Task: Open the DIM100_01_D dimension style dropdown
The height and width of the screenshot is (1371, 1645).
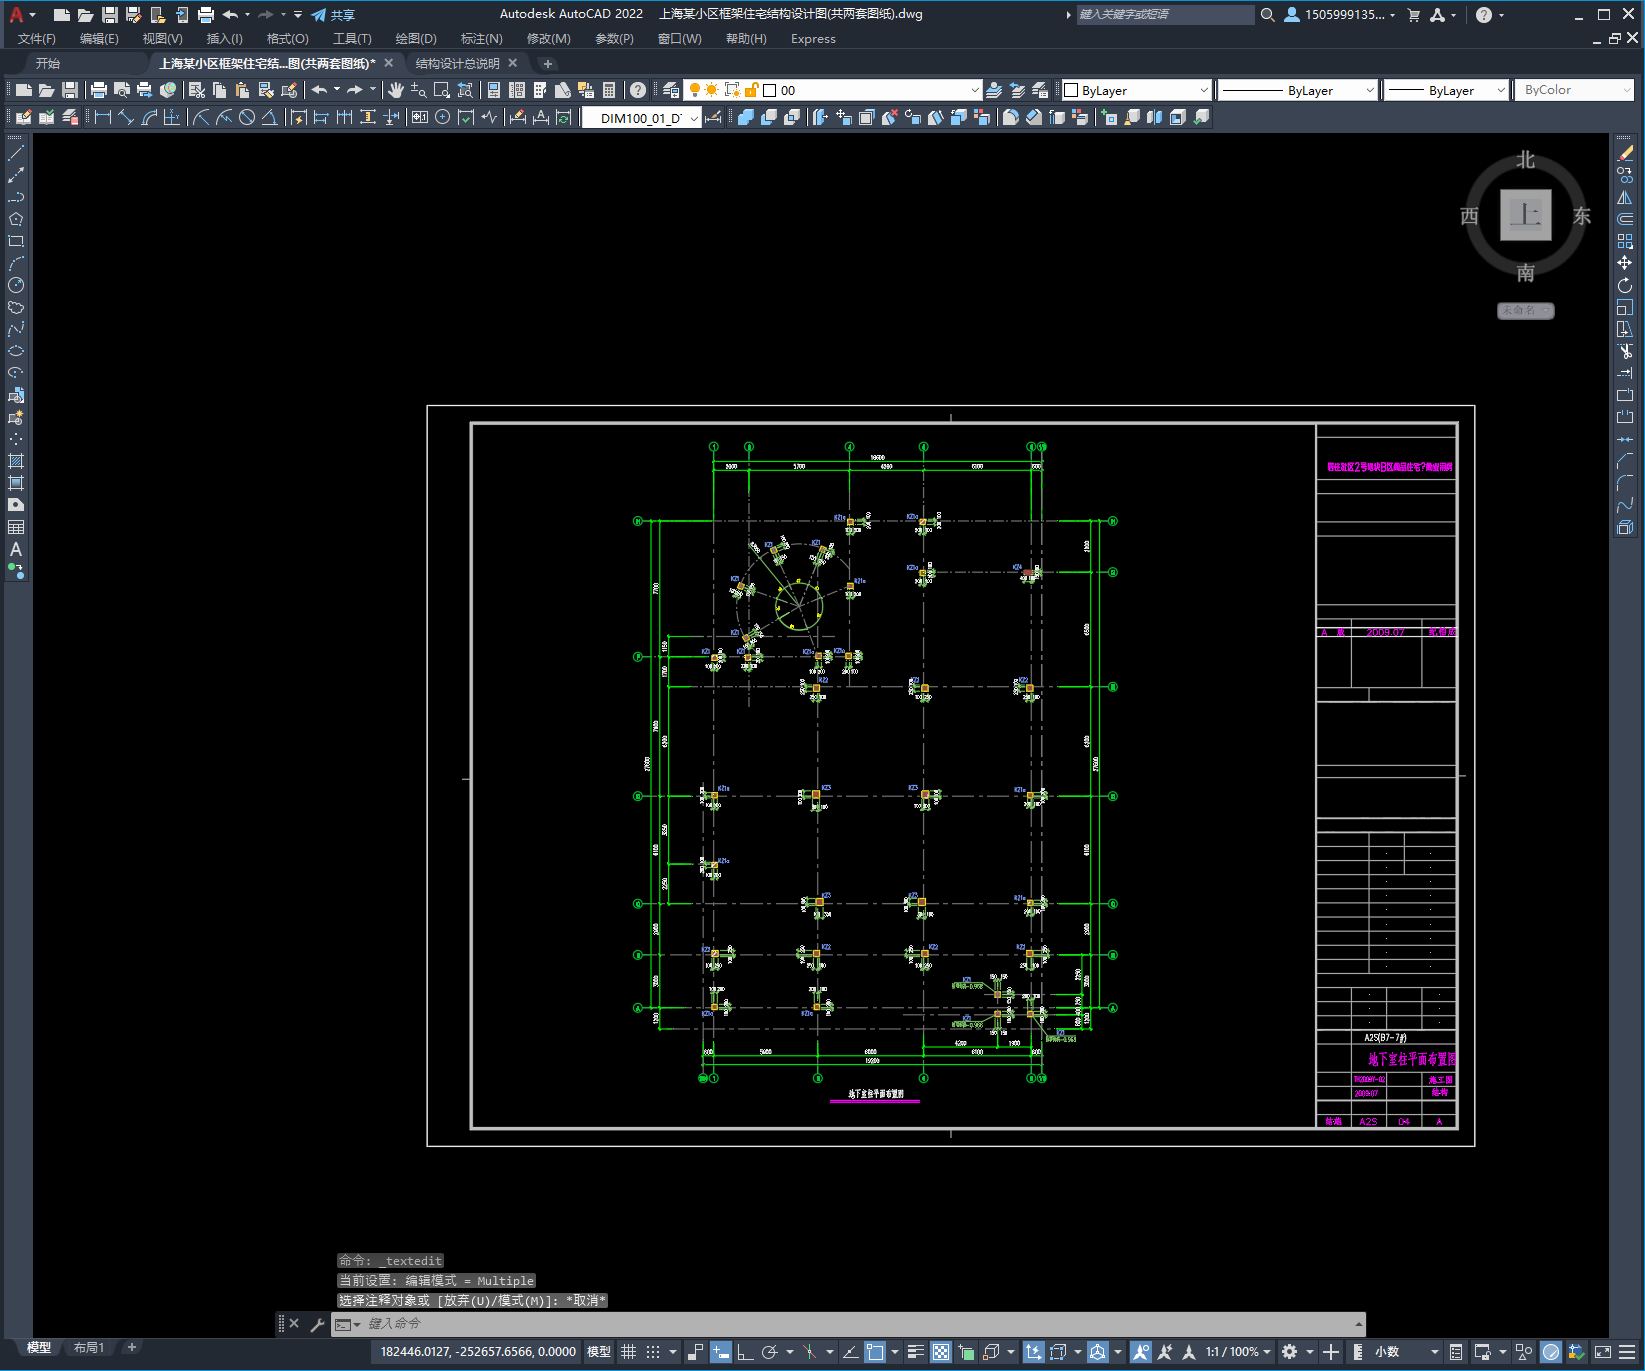Action: (x=642, y=118)
